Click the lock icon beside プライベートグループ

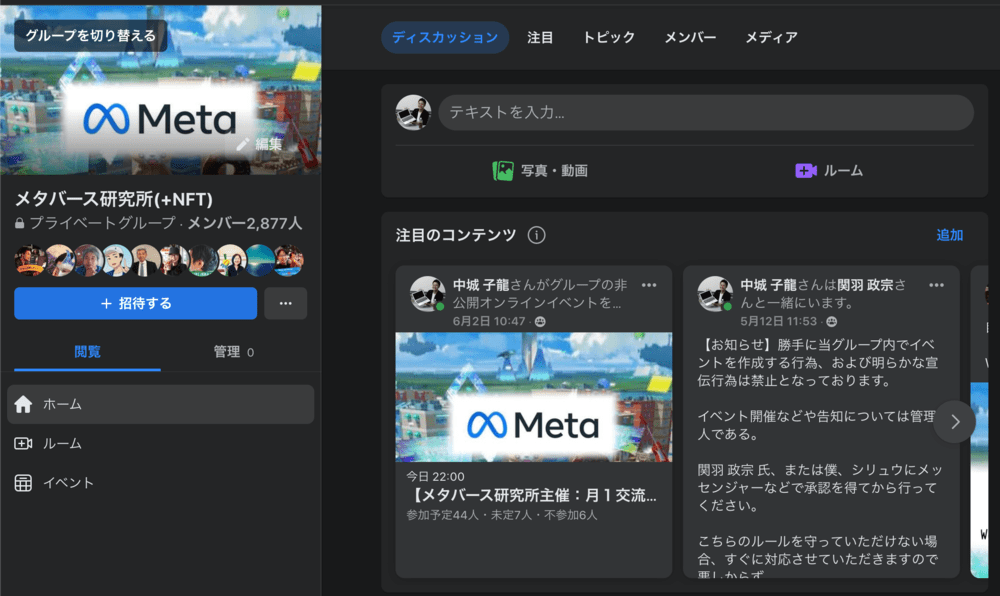(20, 224)
